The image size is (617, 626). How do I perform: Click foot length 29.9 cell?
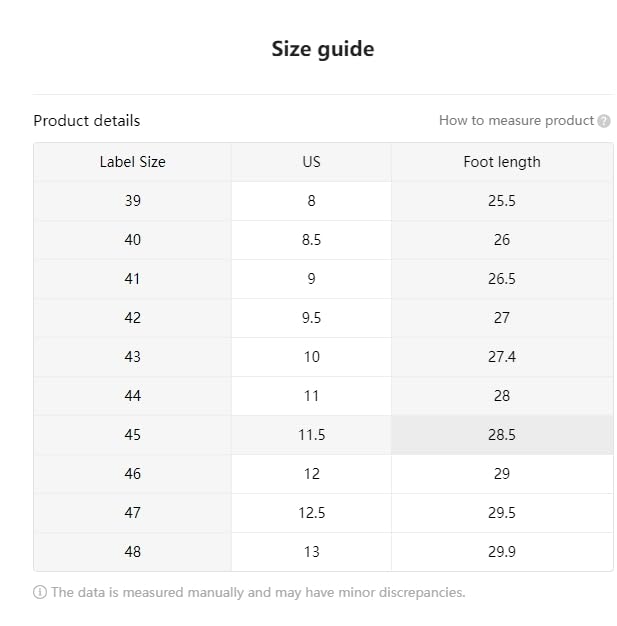[502, 552]
